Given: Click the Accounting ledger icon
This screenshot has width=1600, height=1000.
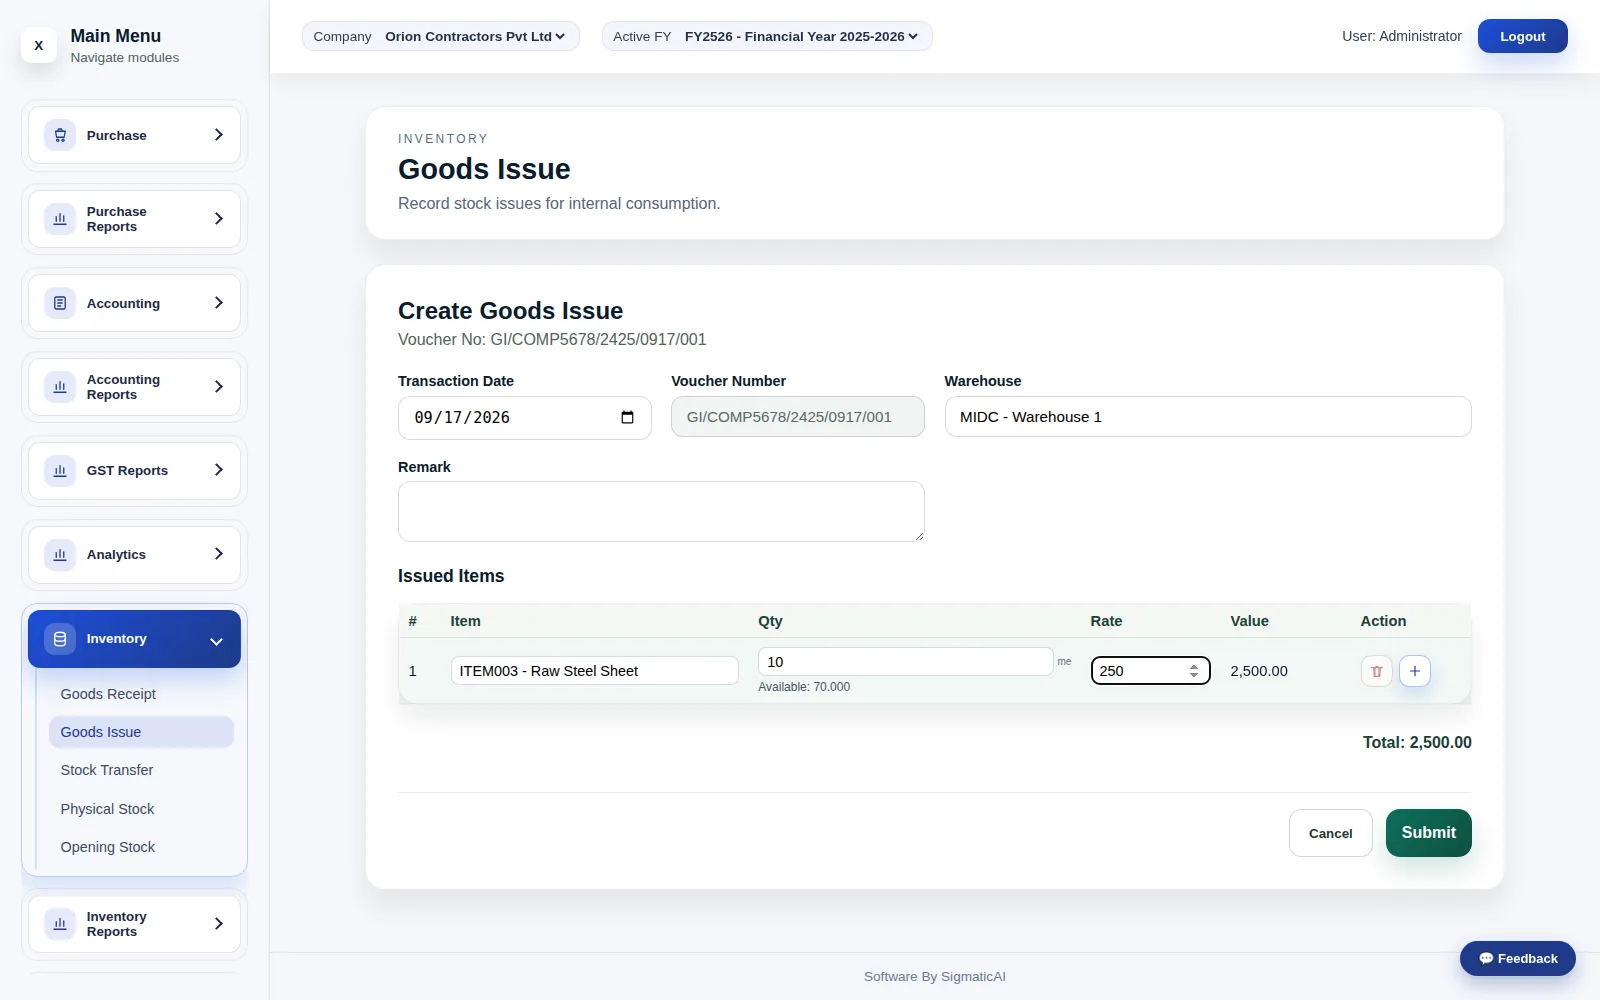Looking at the screenshot, I should (x=60, y=303).
